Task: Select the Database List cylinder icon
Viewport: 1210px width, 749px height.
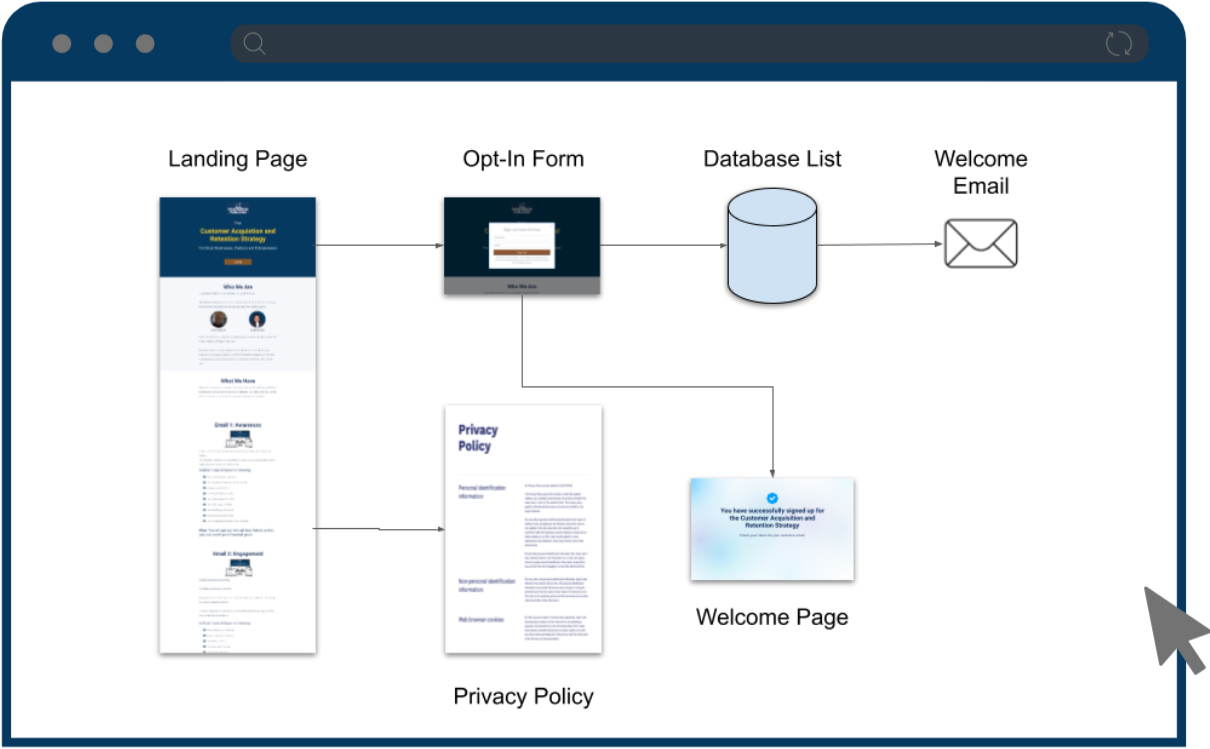Action: coord(772,246)
